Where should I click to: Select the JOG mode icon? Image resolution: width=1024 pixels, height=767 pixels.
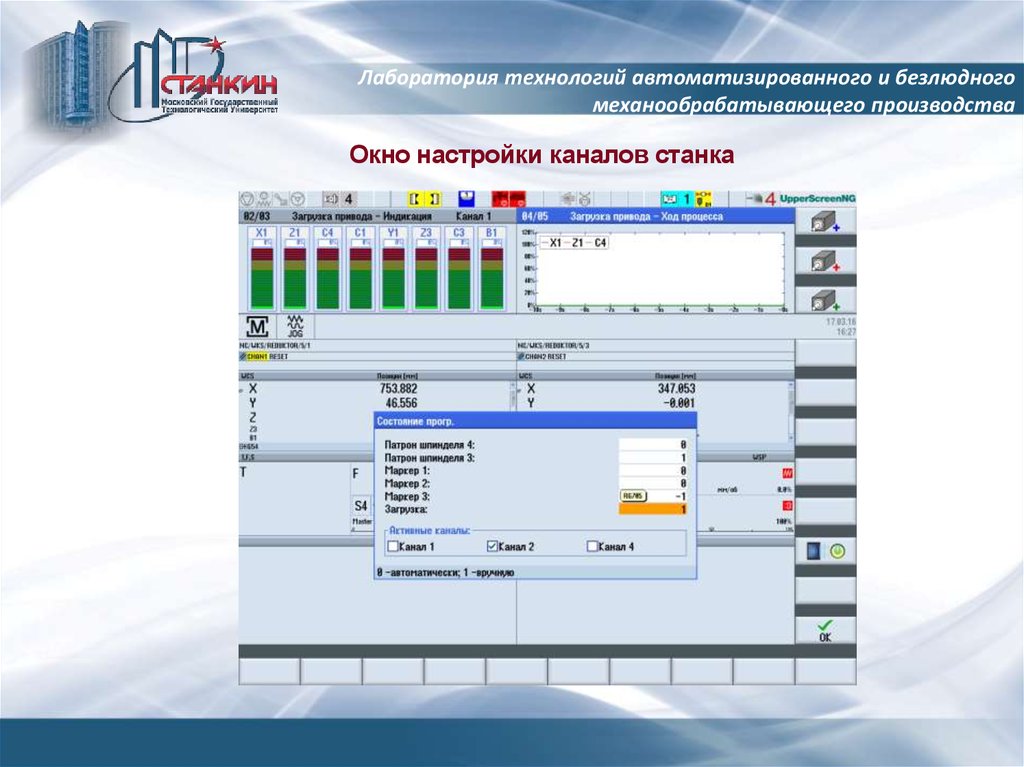coord(296,326)
